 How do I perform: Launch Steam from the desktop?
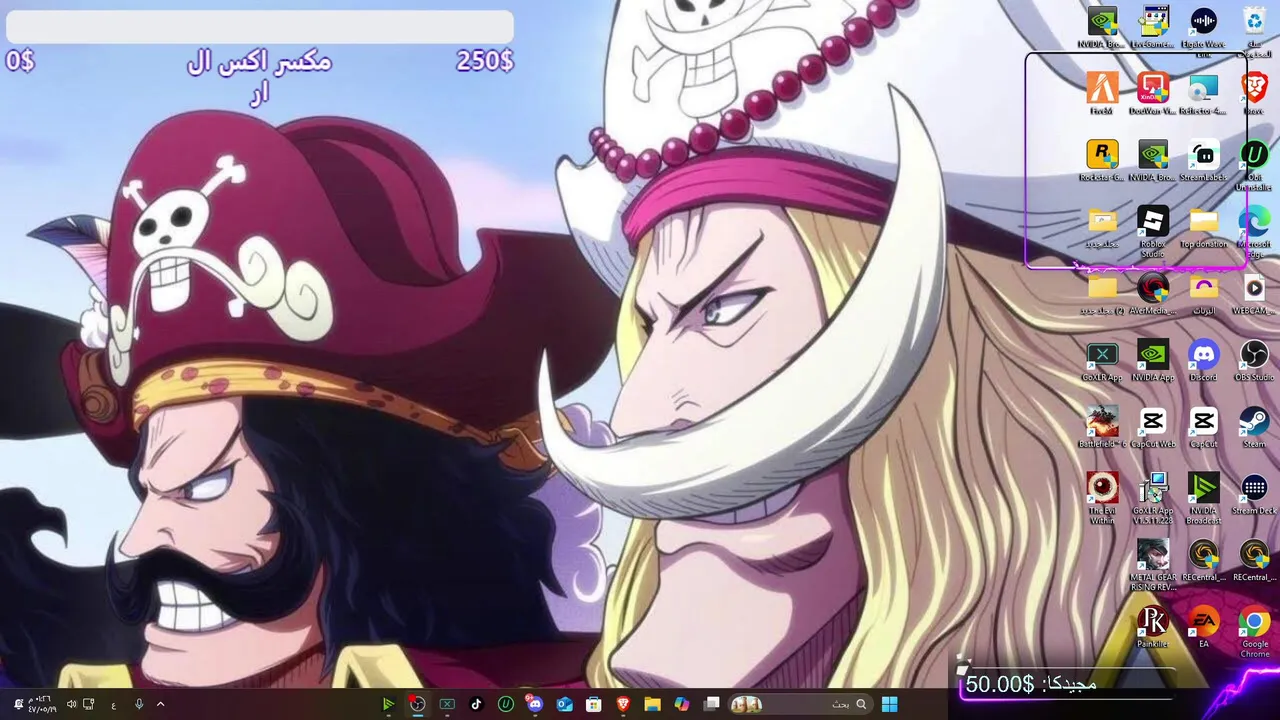tap(1254, 427)
